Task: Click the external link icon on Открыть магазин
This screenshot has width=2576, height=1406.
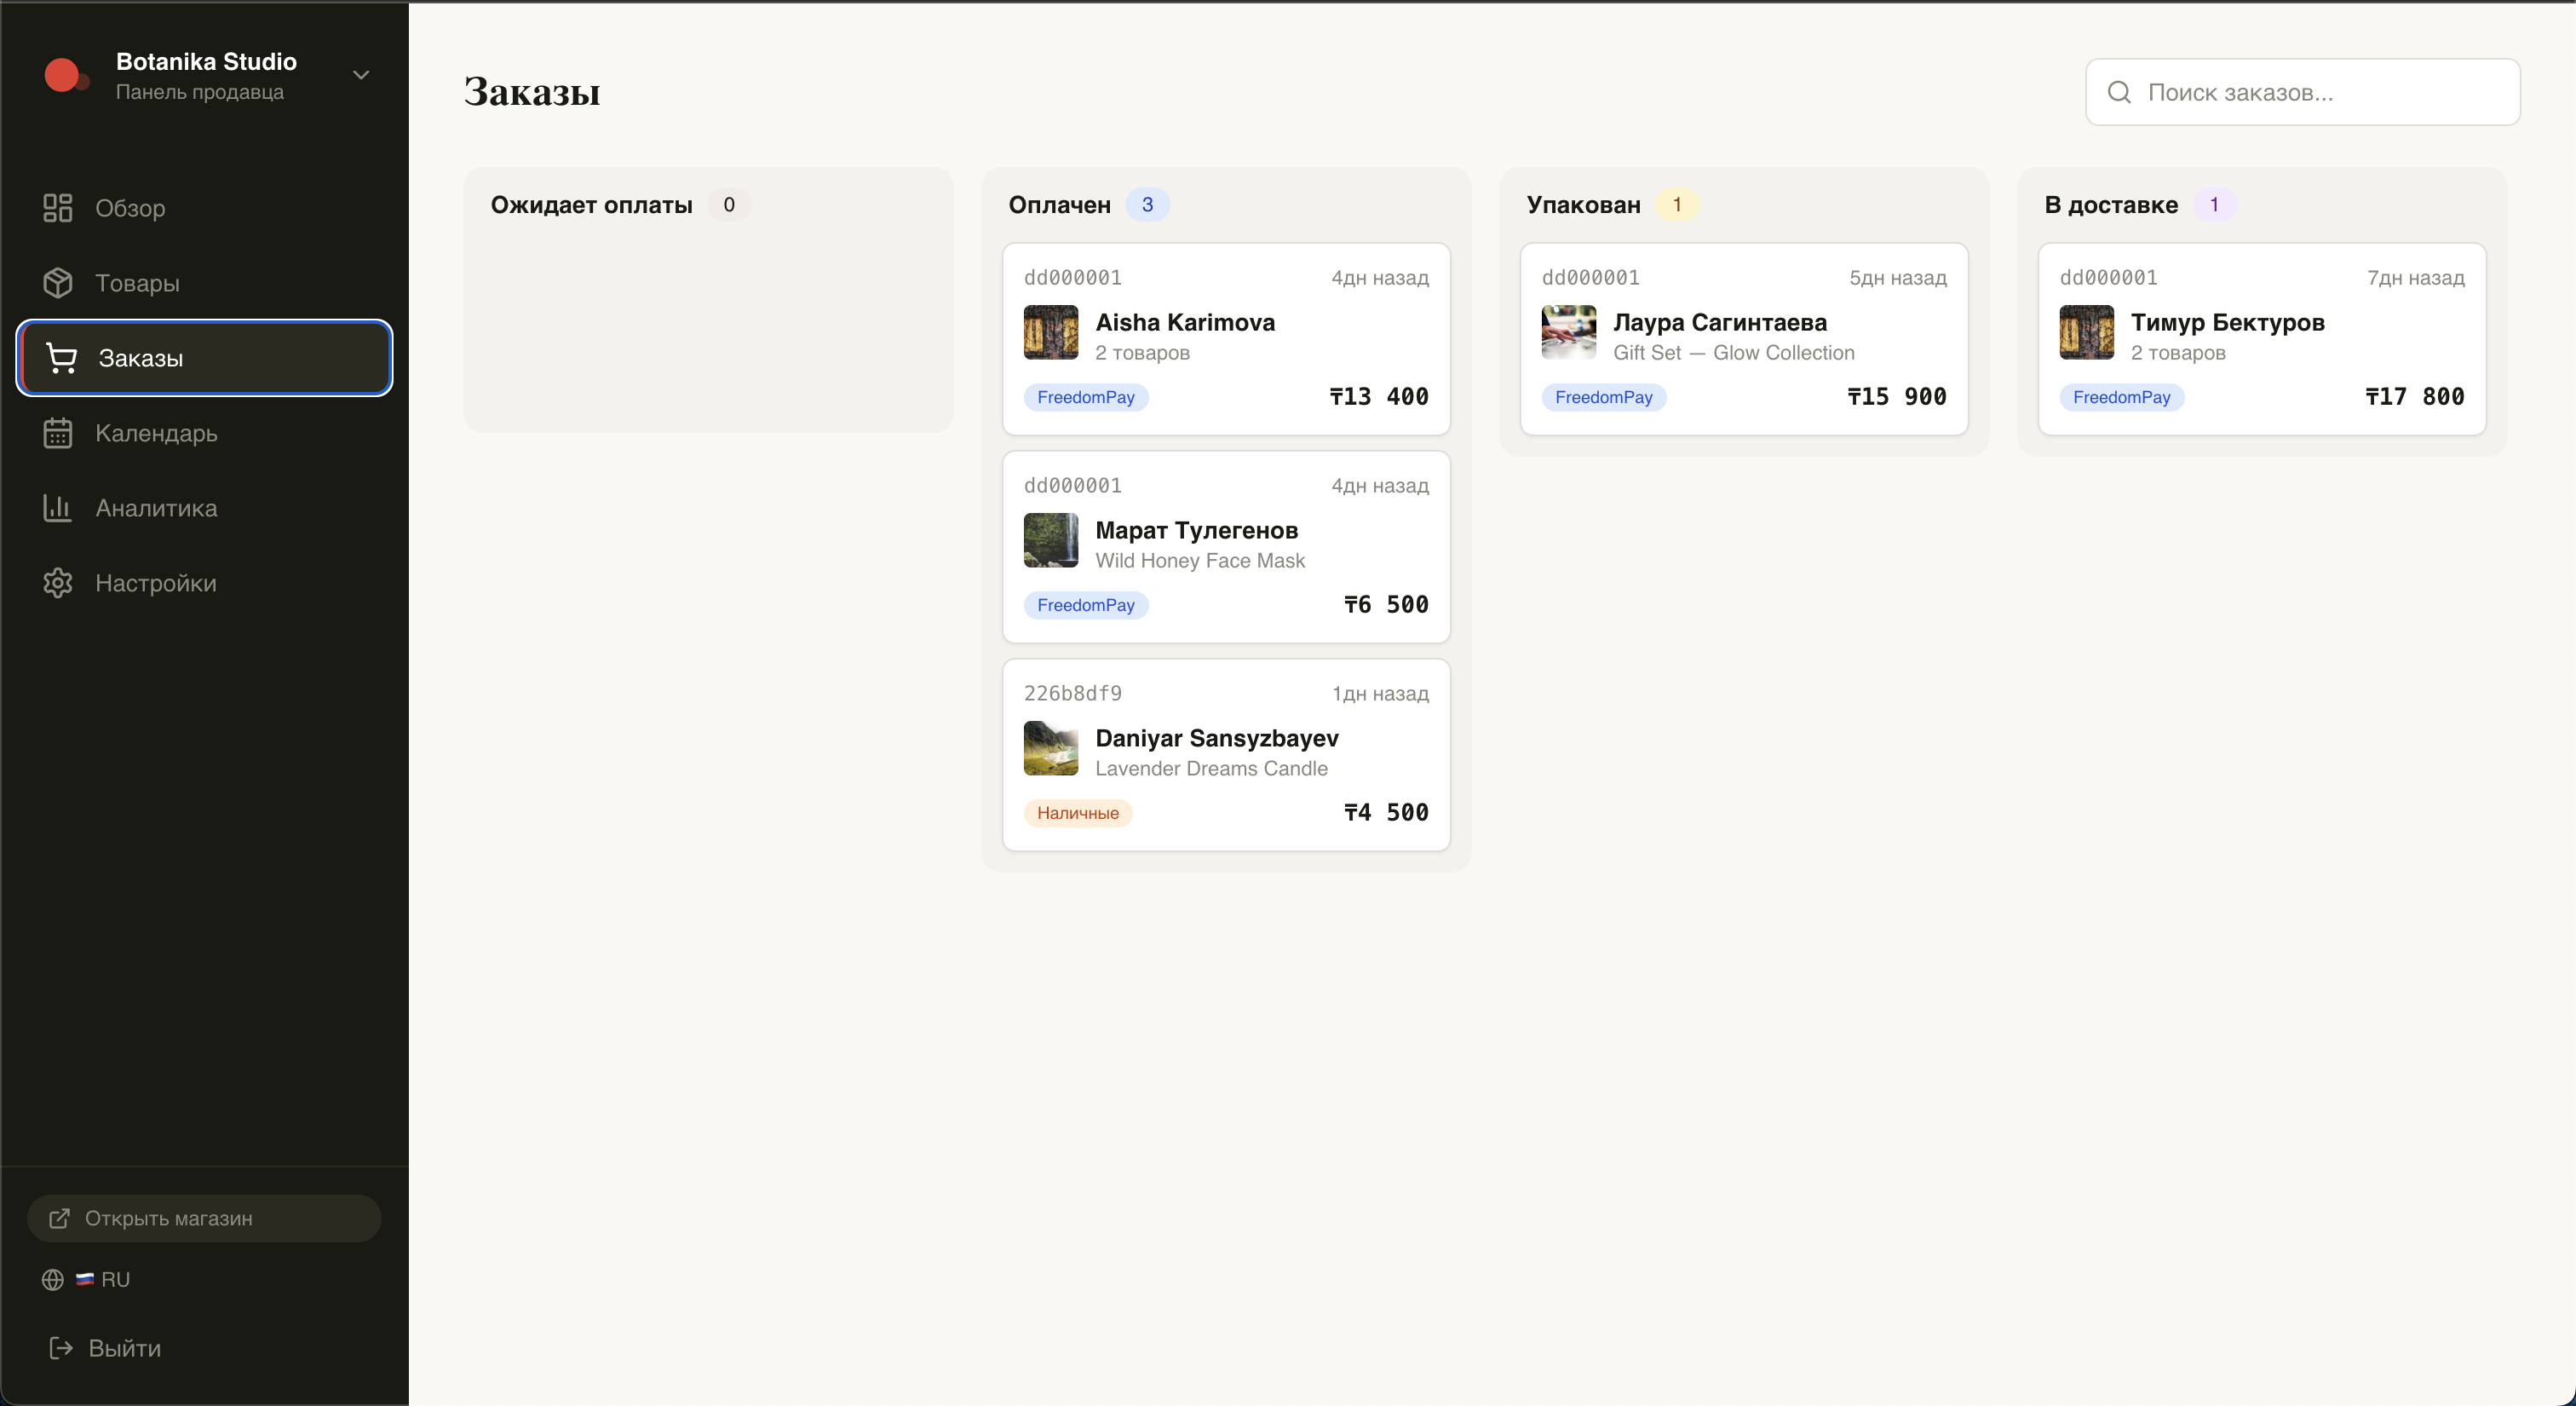Action: pyautogui.click(x=59, y=1218)
